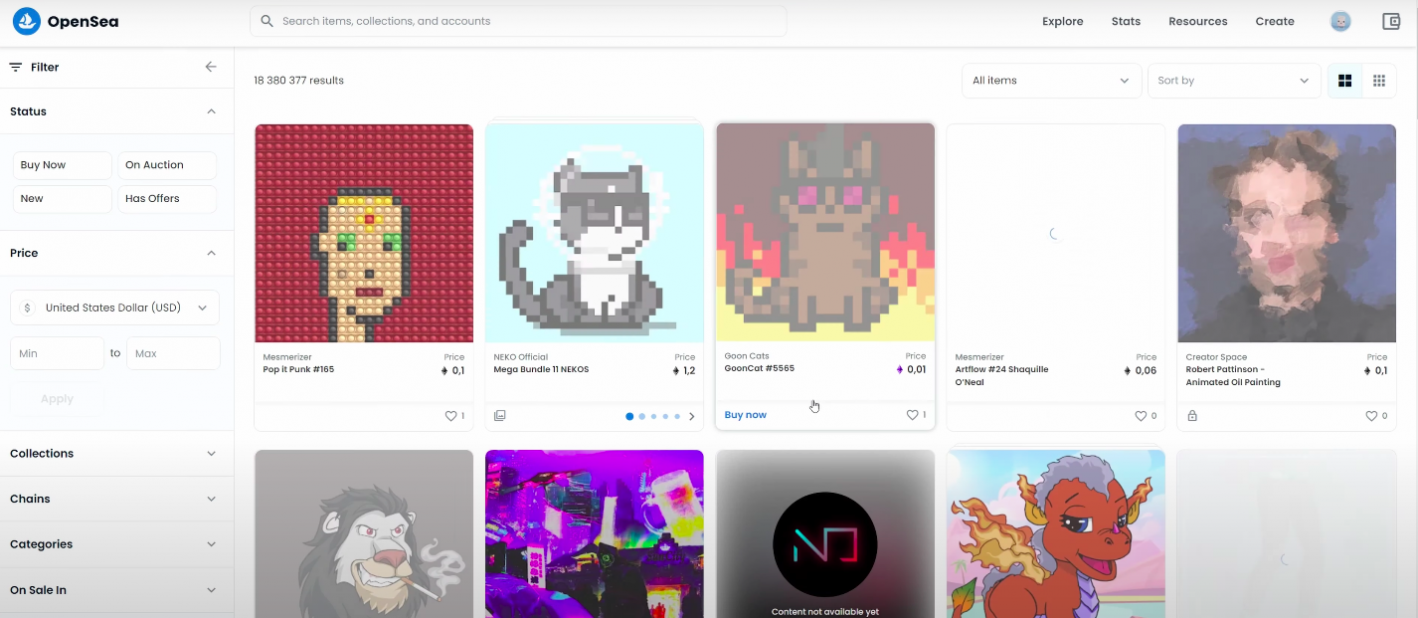Screen dimensions: 1418x618
Task: Click the 0,06 price on Artflow #24
Action: tap(1140, 370)
